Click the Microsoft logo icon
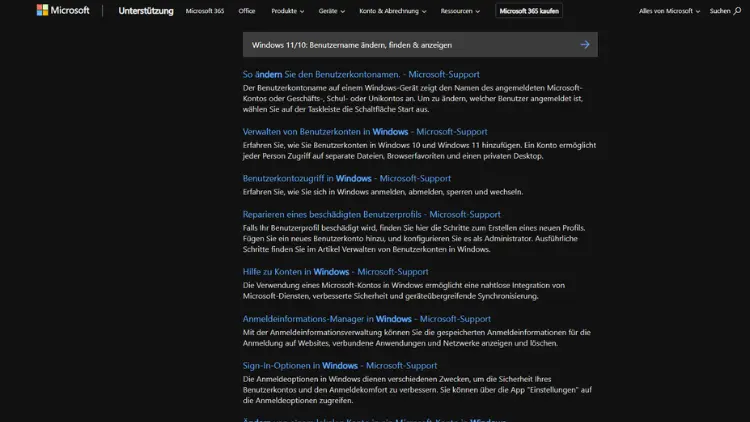 point(43,10)
